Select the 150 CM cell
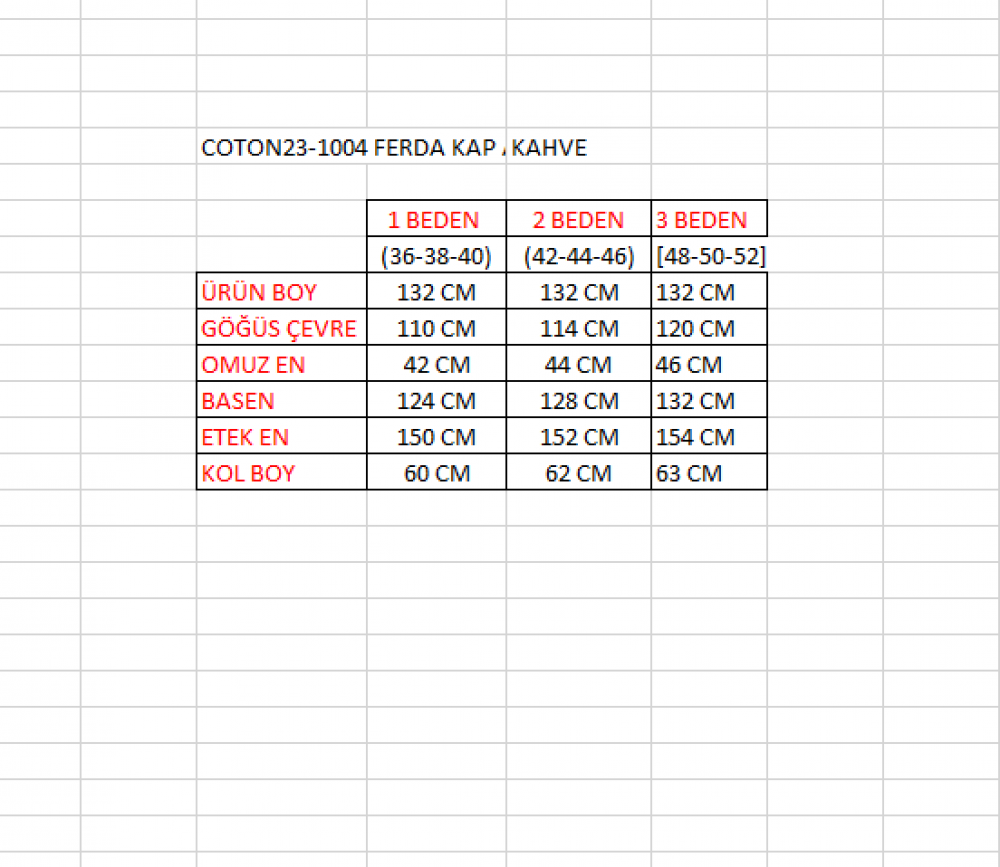The image size is (1000, 867). (x=436, y=437)
